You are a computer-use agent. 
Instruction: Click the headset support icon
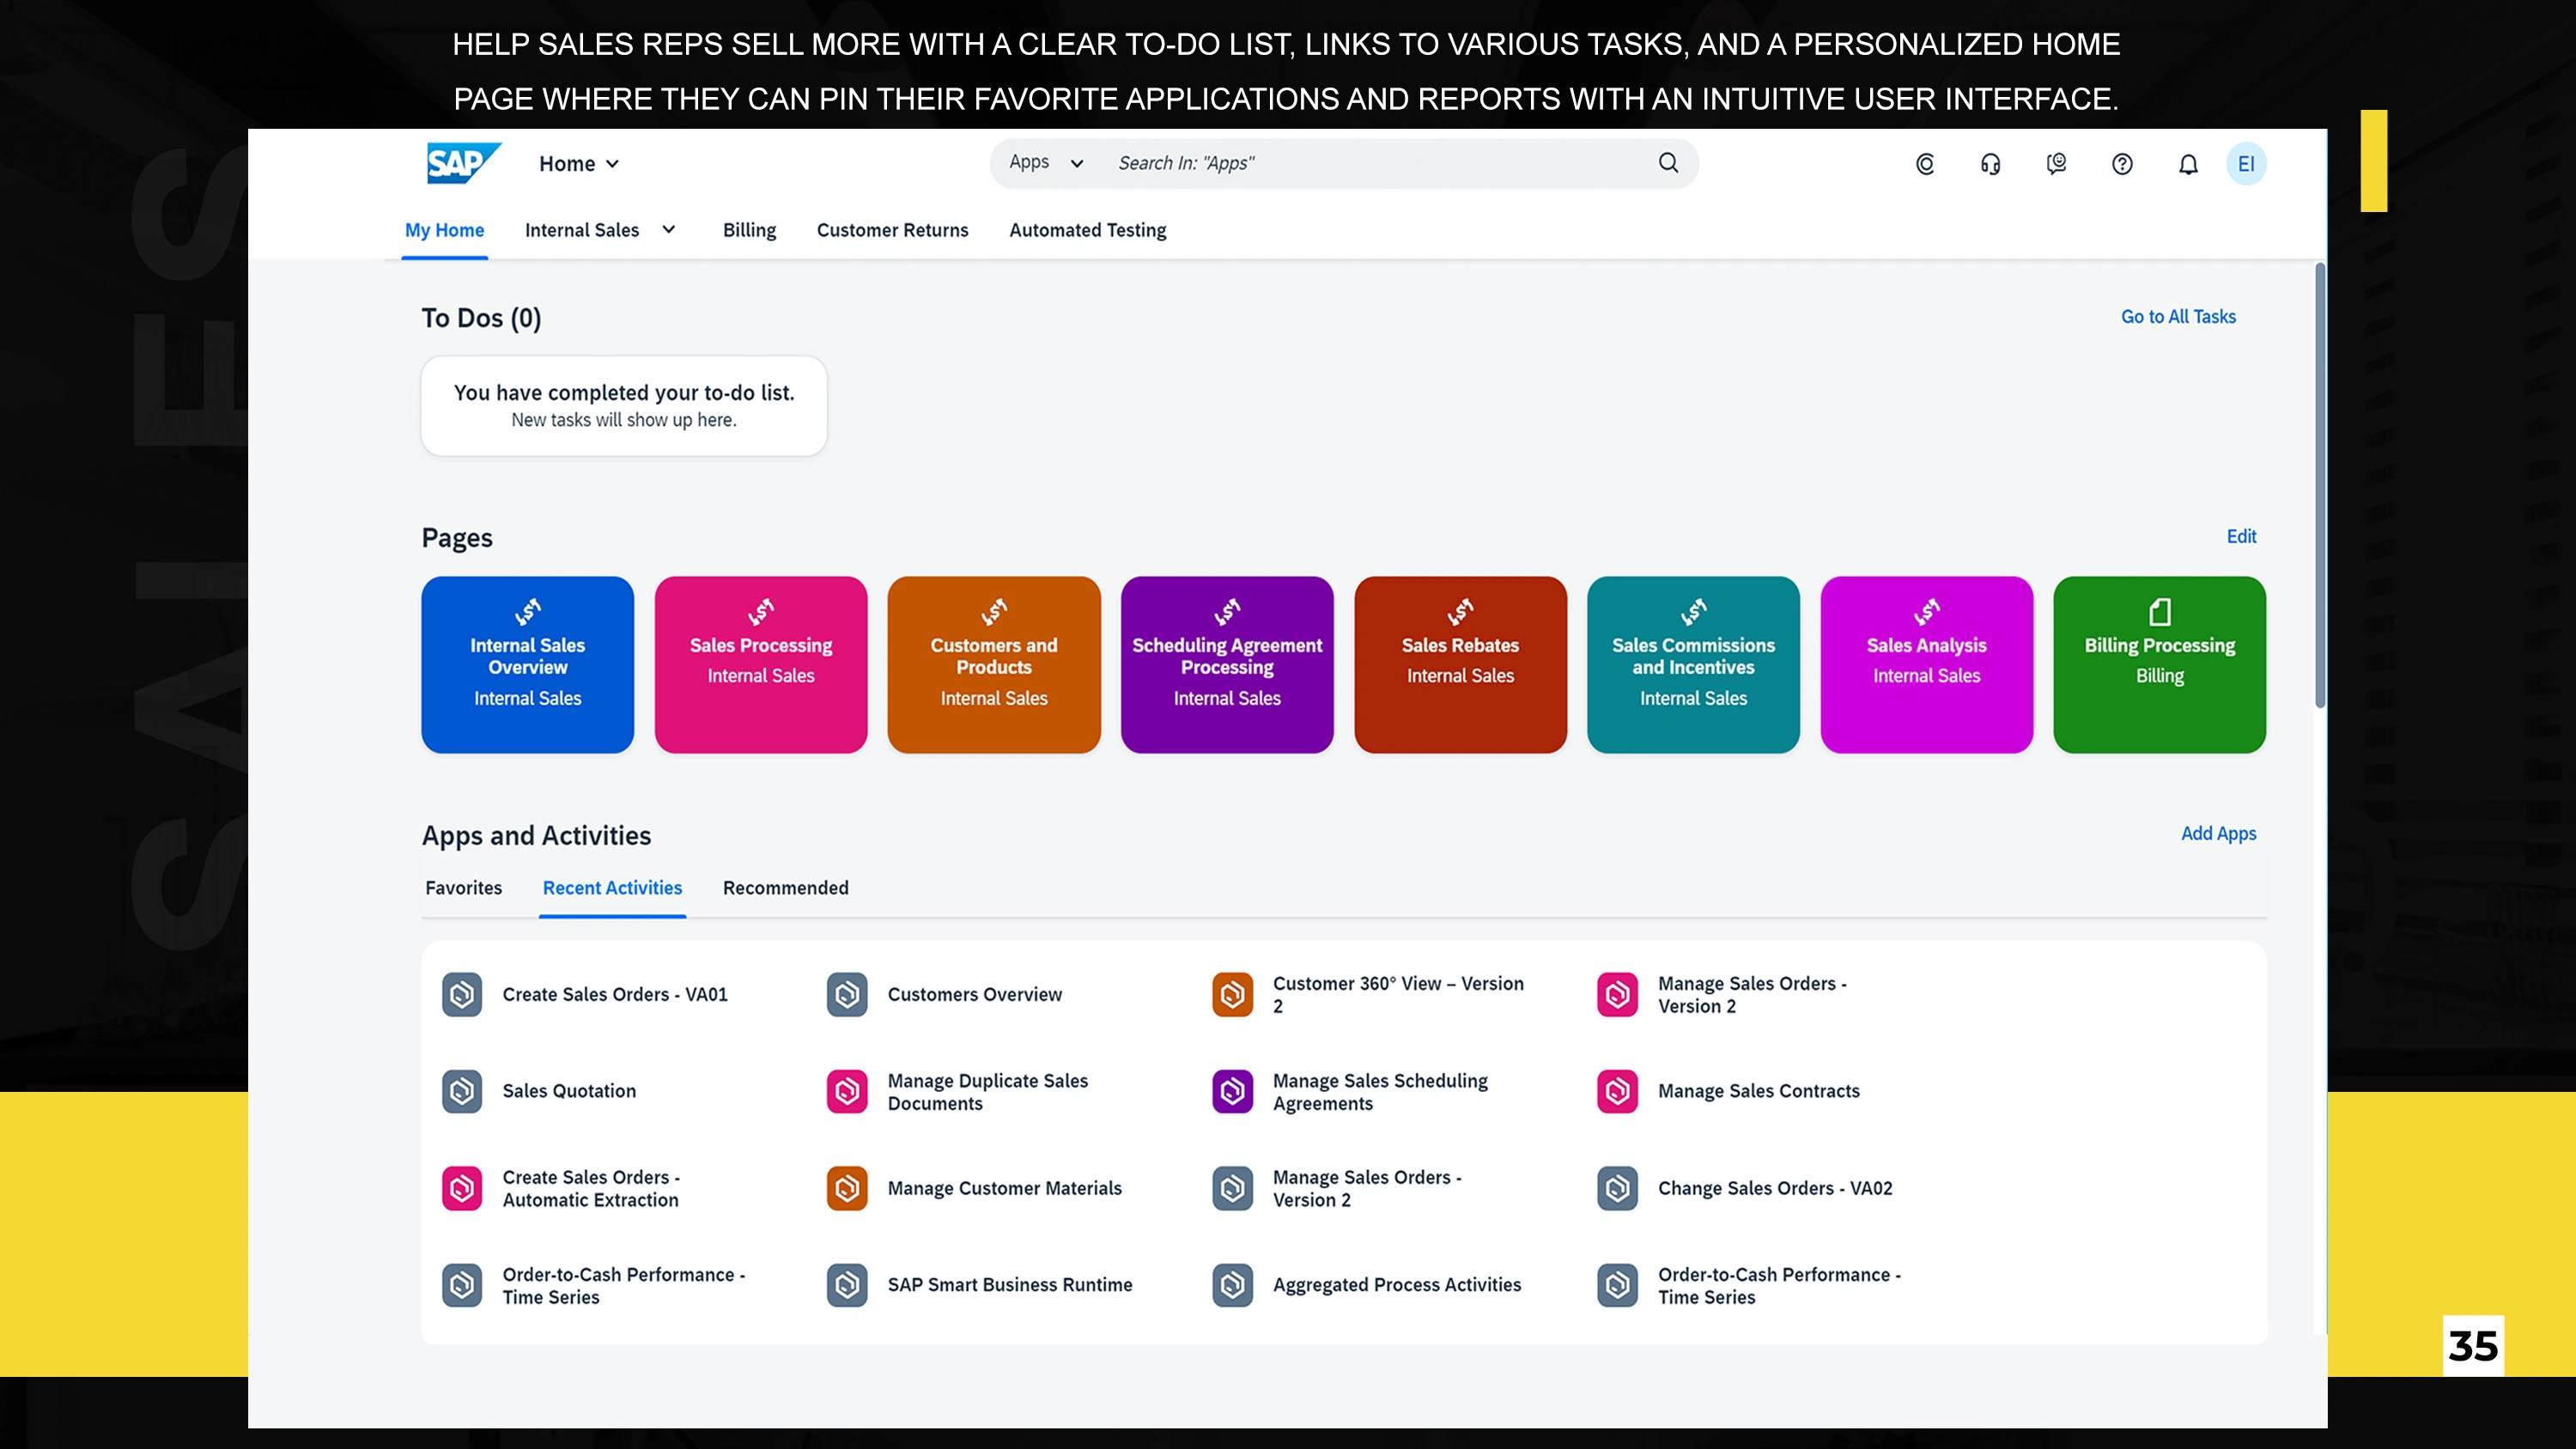(1990, 164)
